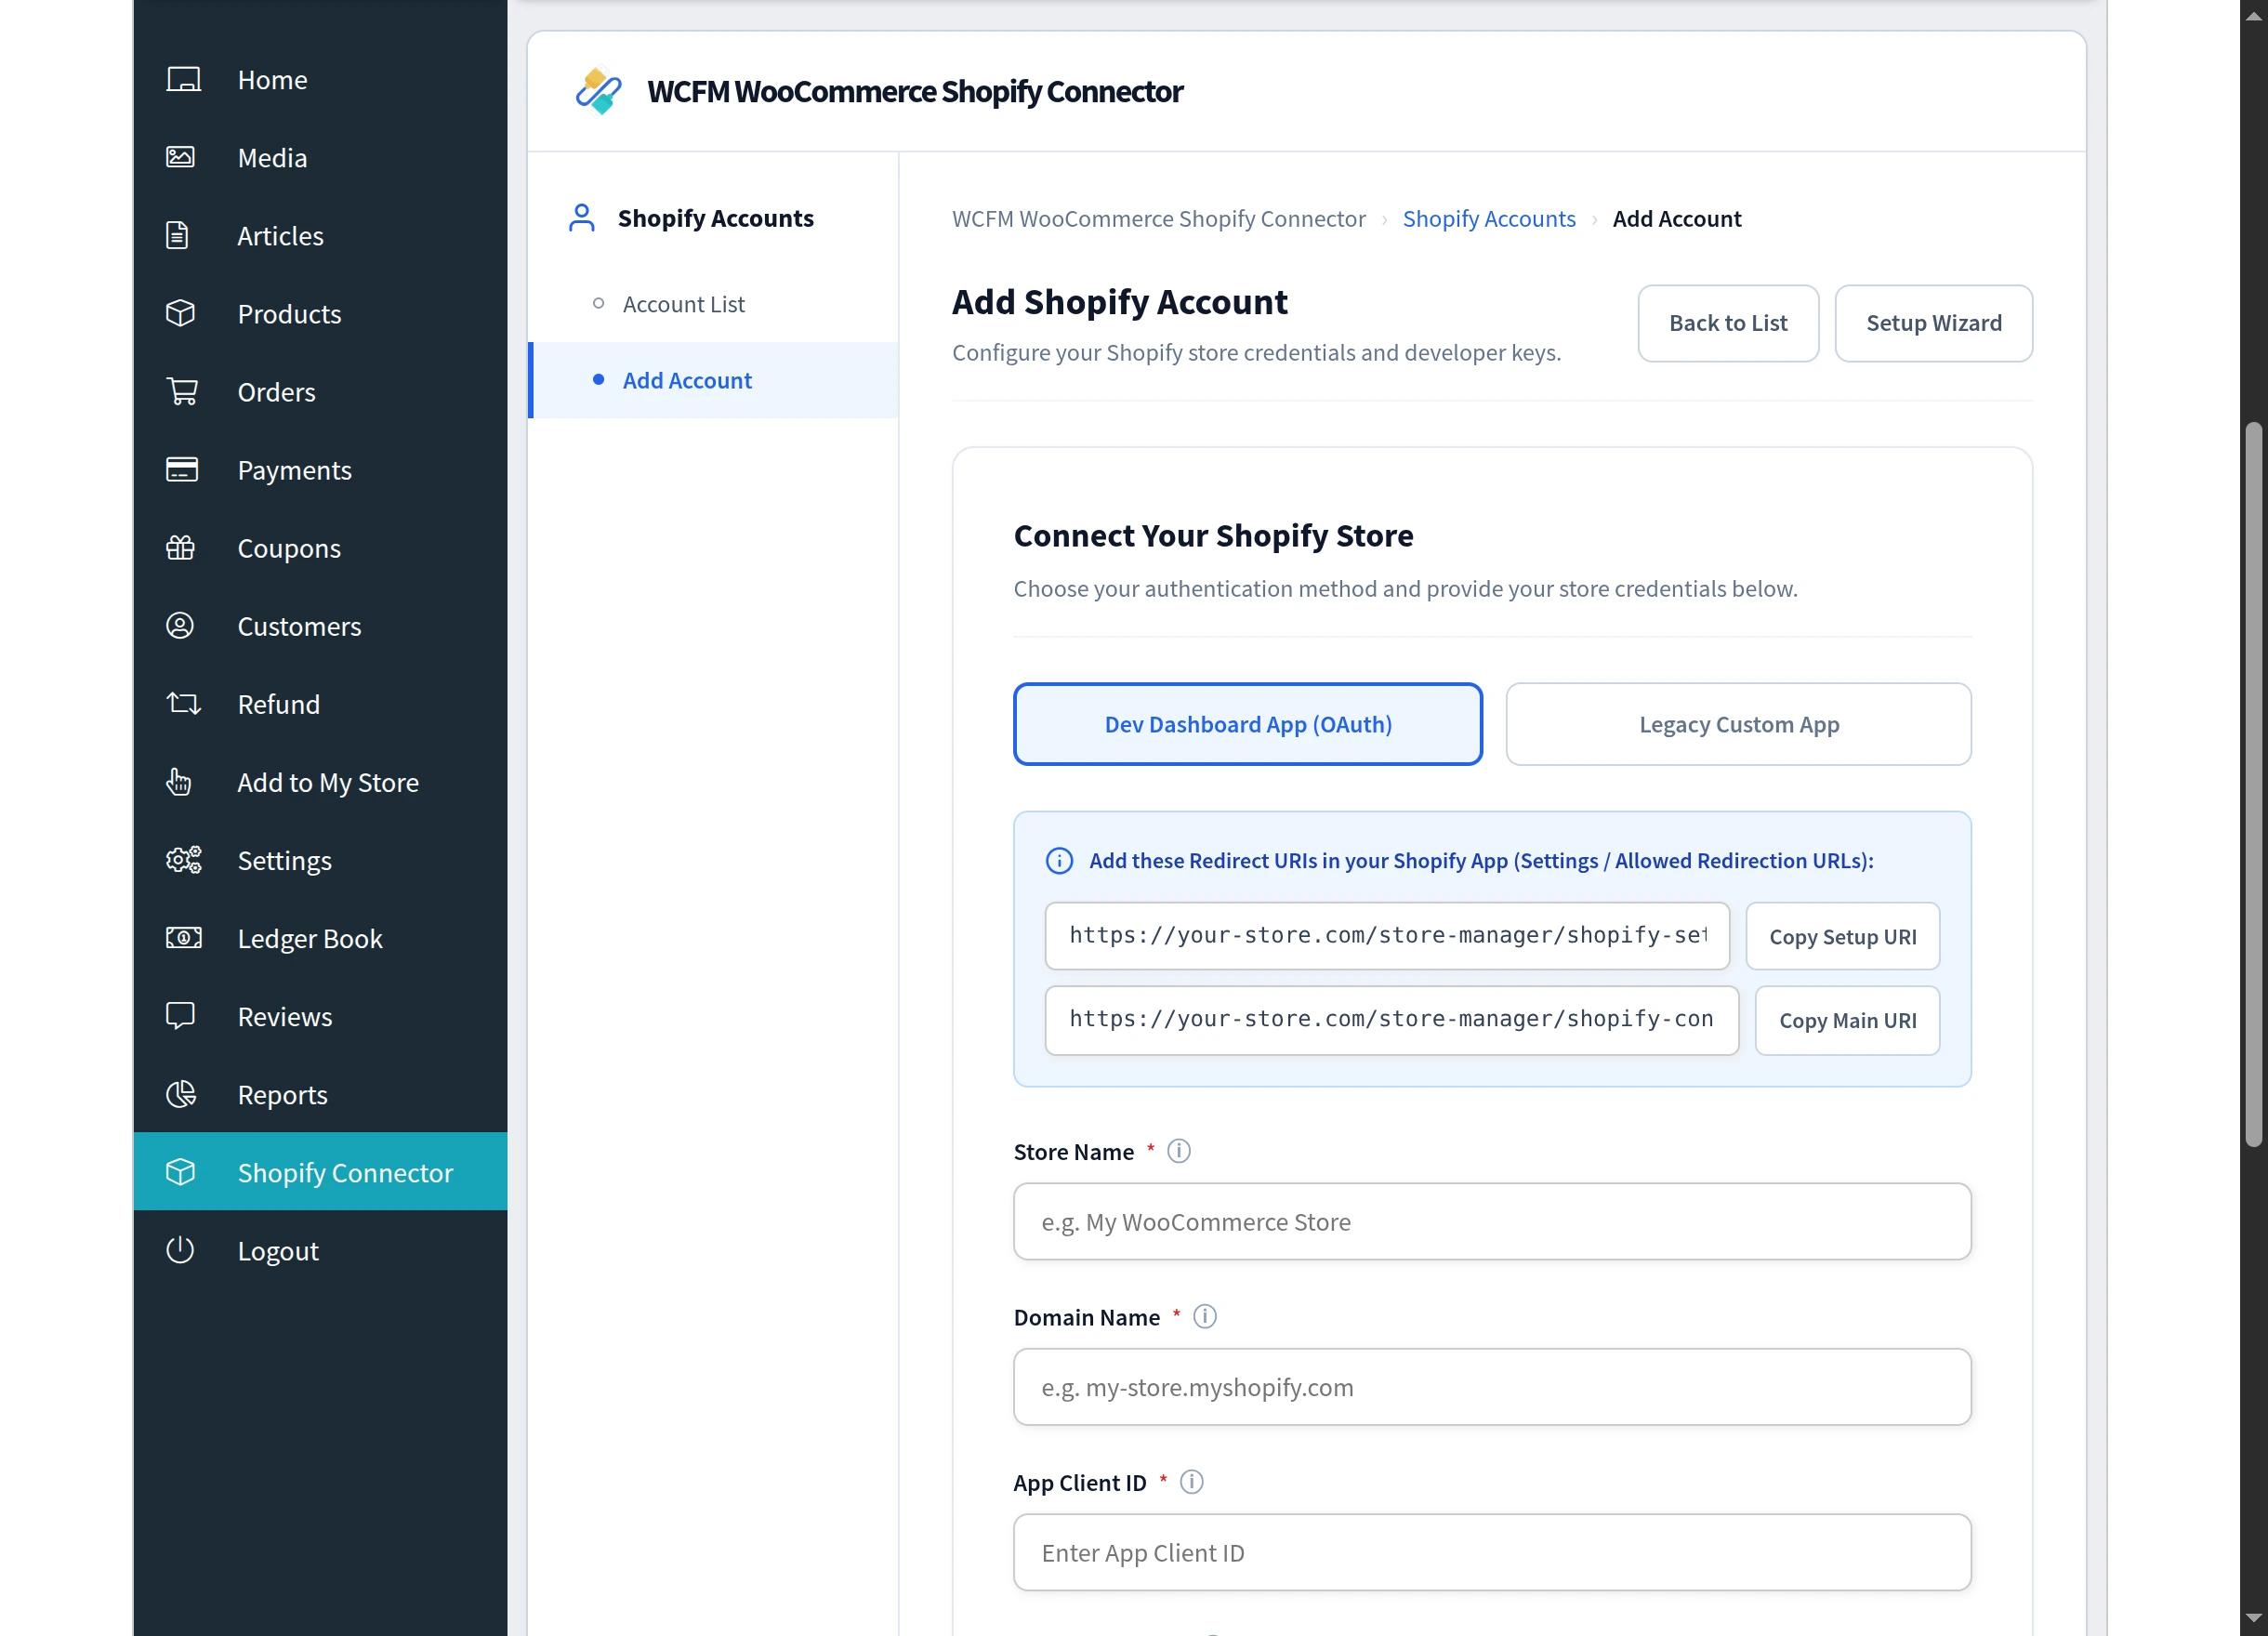This screenshot has height=1636, width=2268.
Task: Open the Reports menu entry
Action: click(320, 1094)
